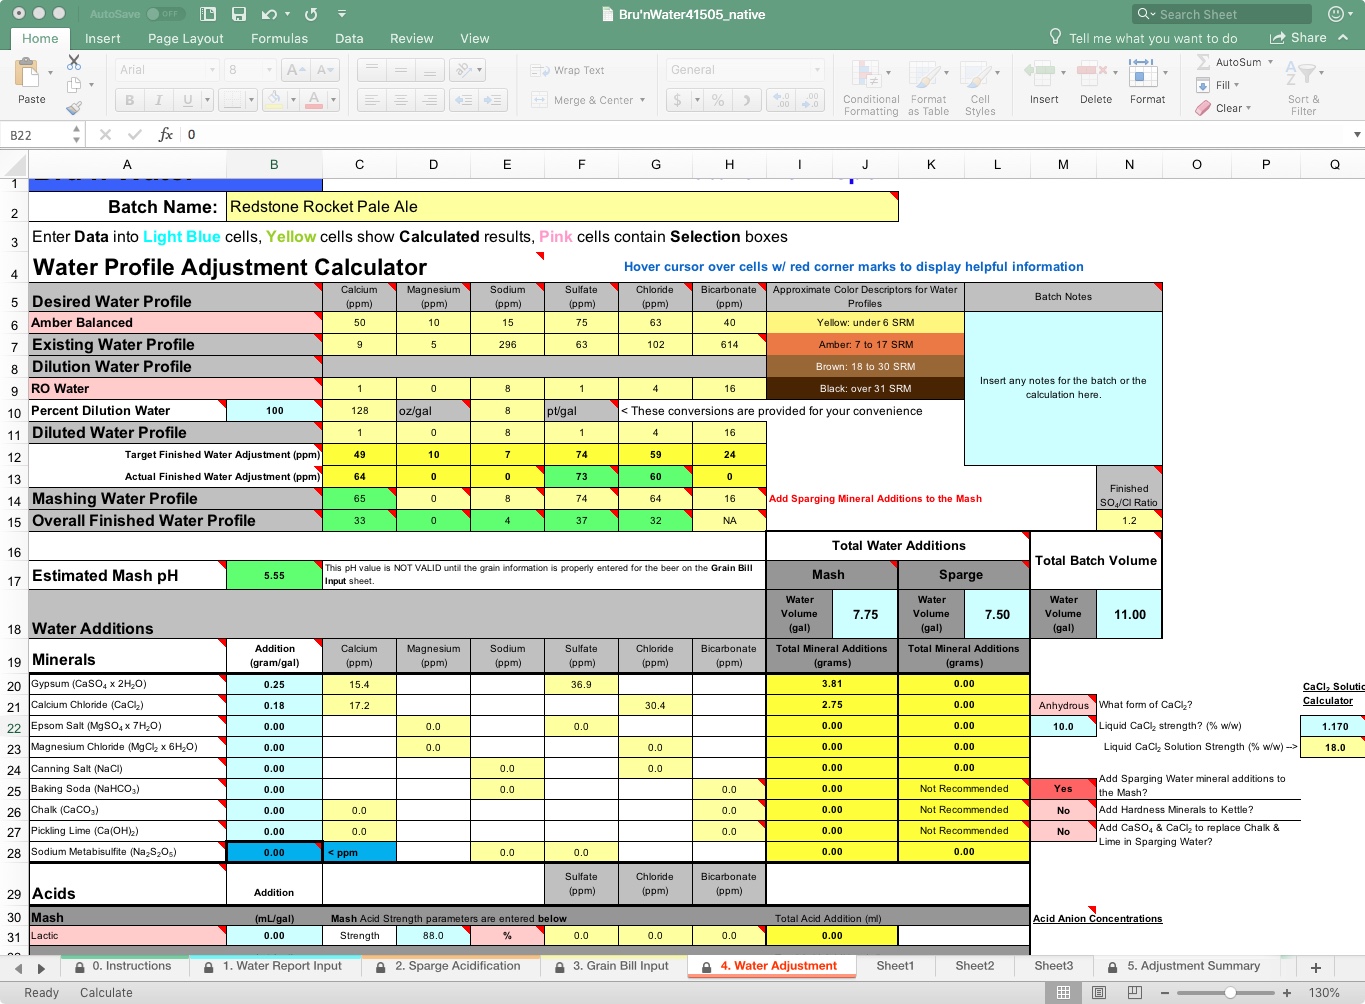Image resolution: width=1365 pixels, height=1004 pixels.
Task: Toggle bold formatting
Action: 129,100
